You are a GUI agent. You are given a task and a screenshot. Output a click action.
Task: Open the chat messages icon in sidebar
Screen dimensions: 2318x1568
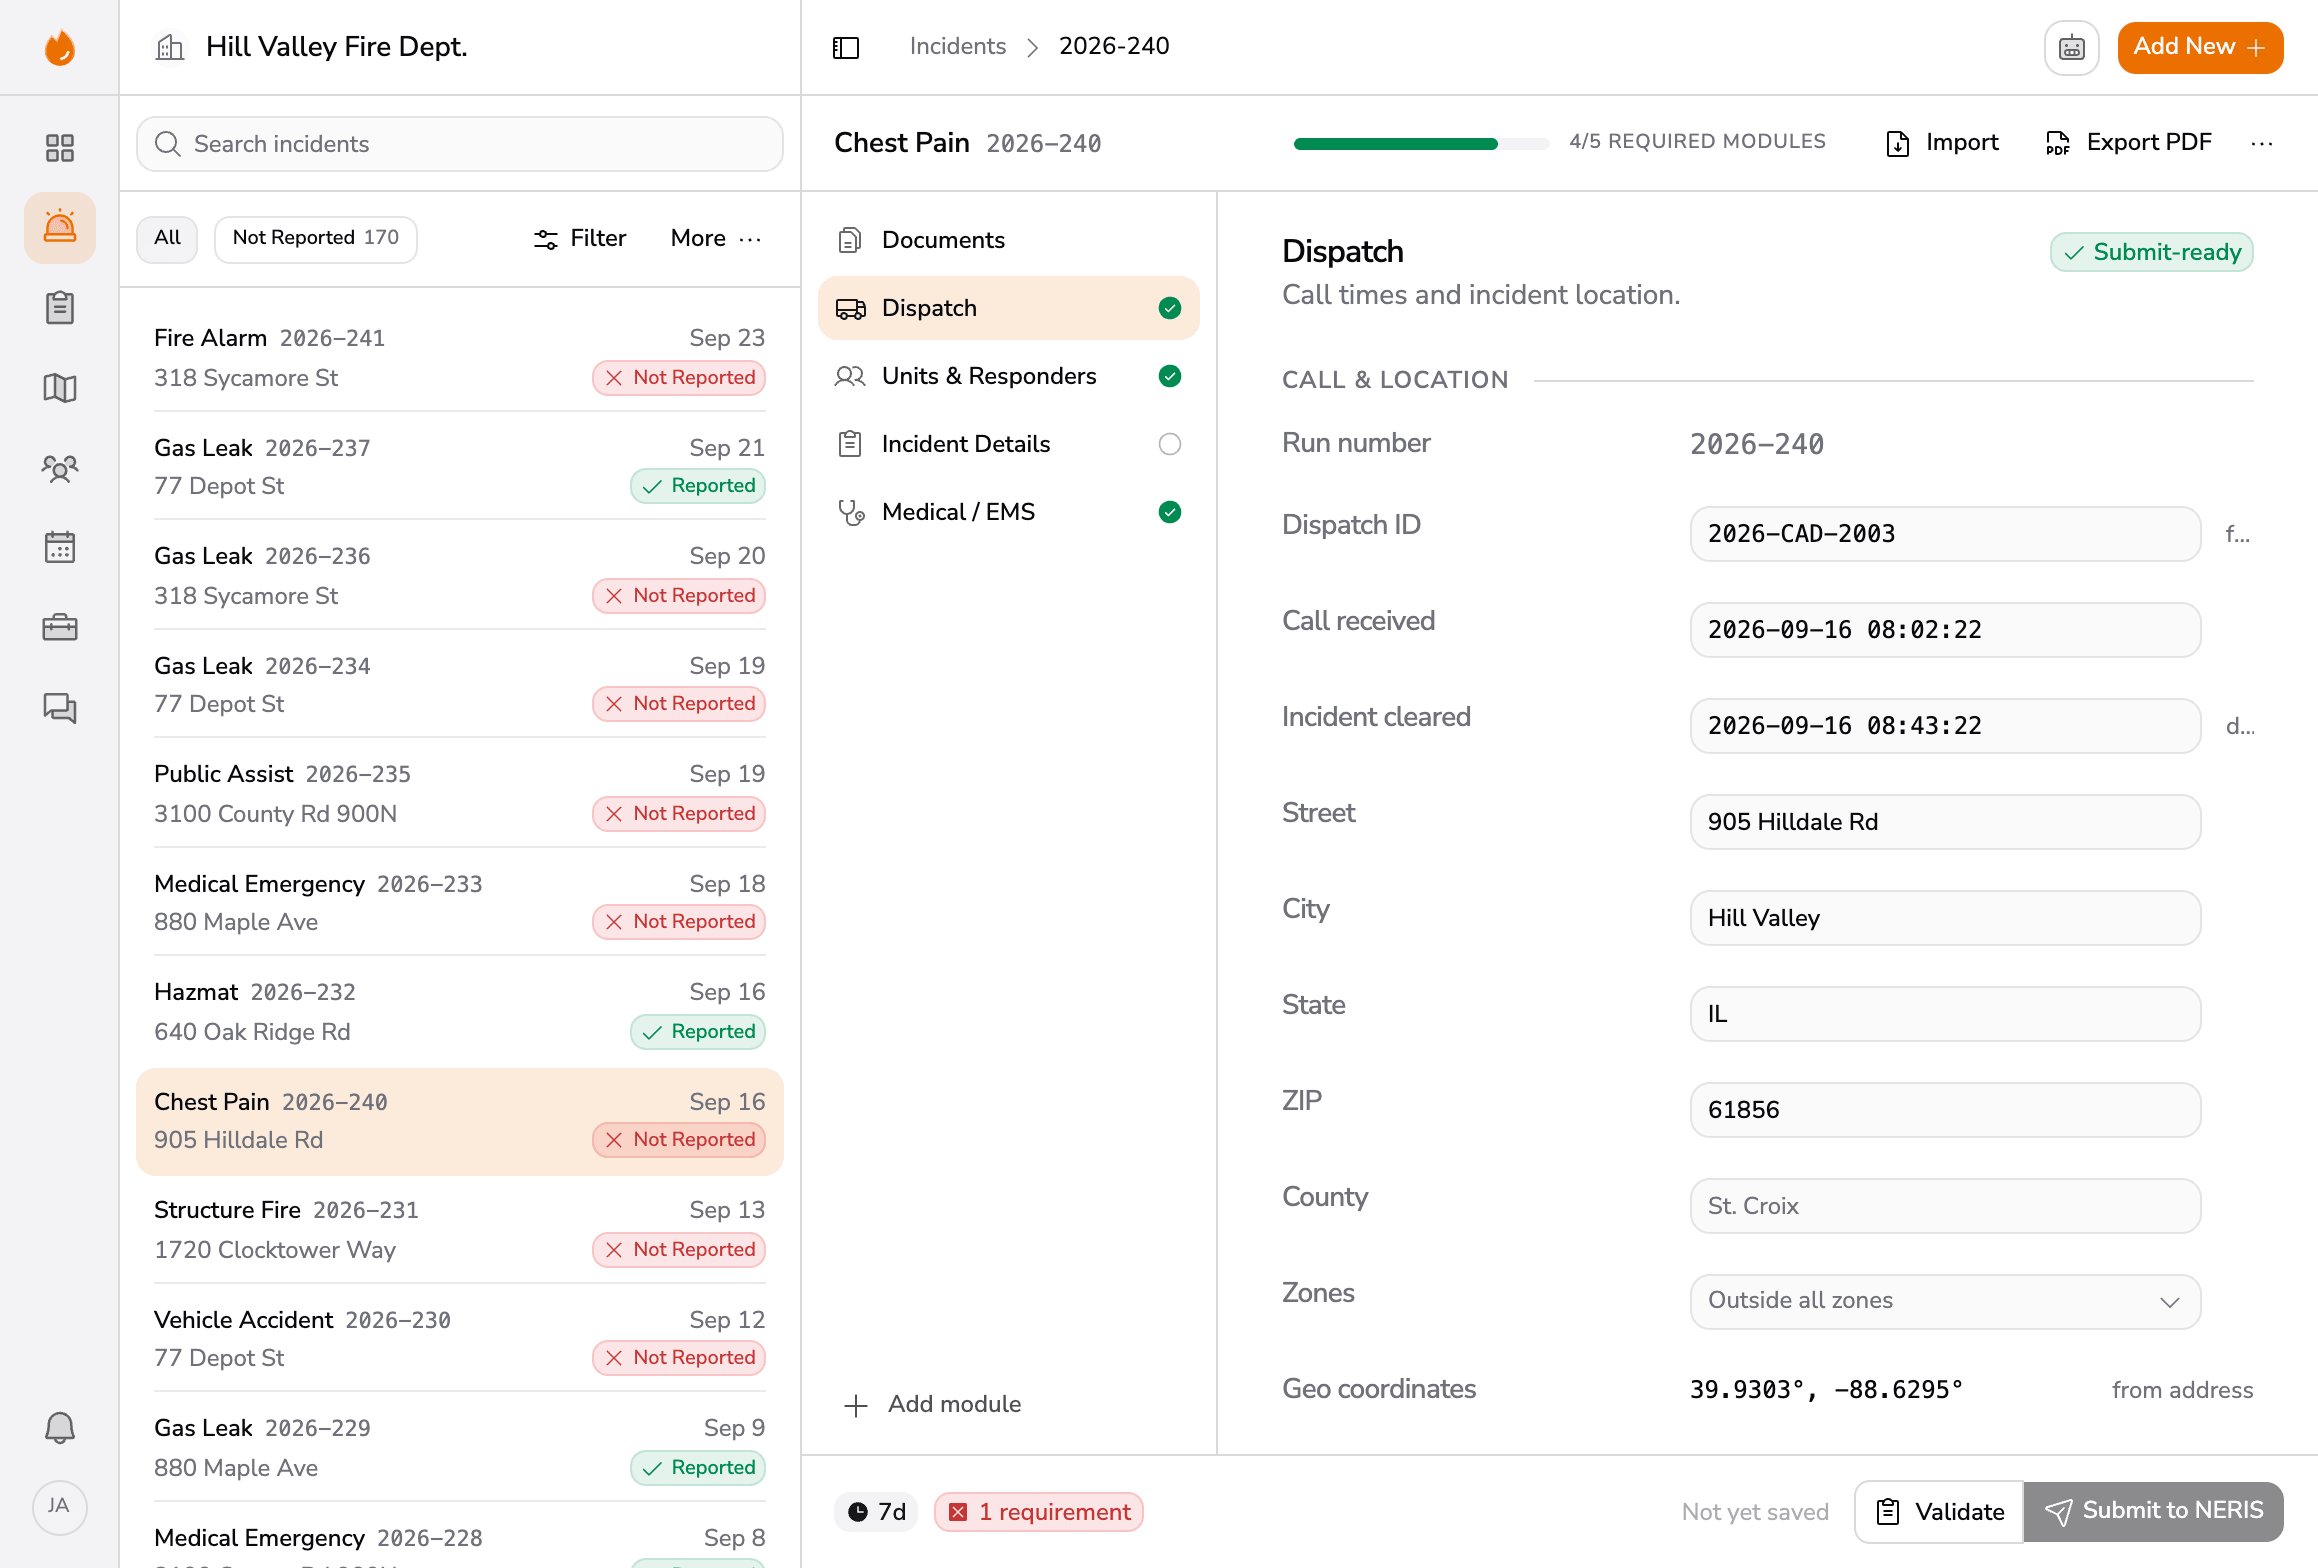pyautogui.click(x=60, y=708)
